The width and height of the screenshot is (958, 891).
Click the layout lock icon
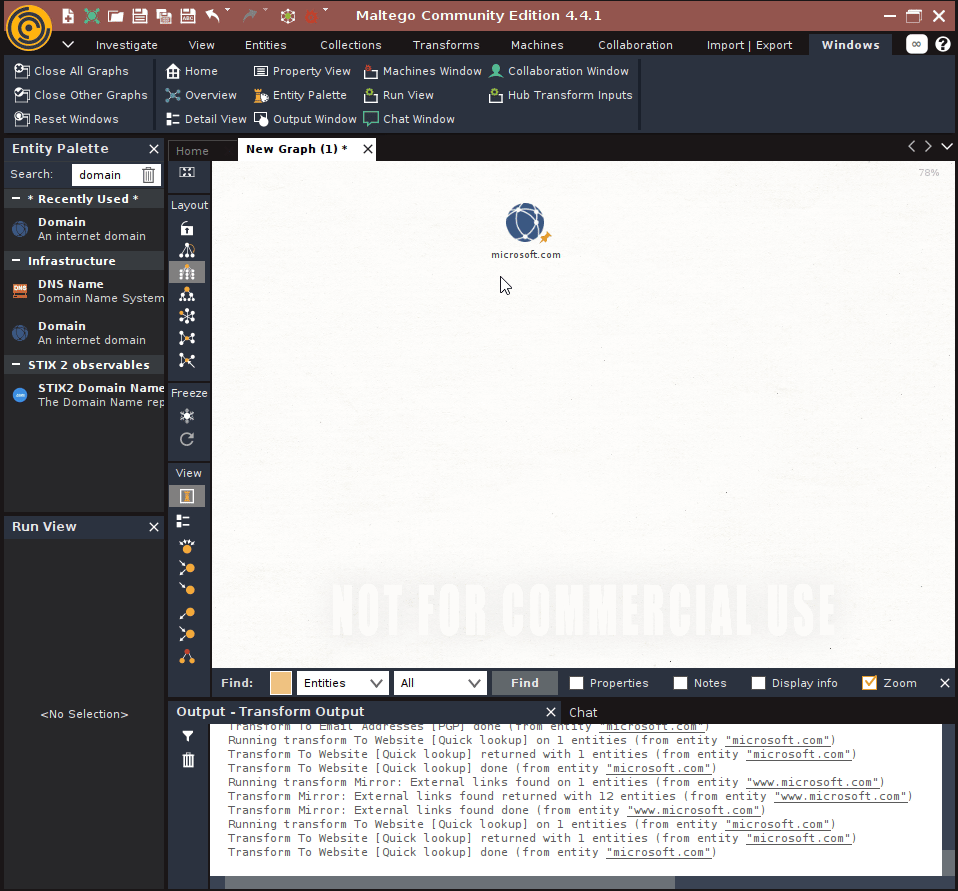[x=187, y=229]
